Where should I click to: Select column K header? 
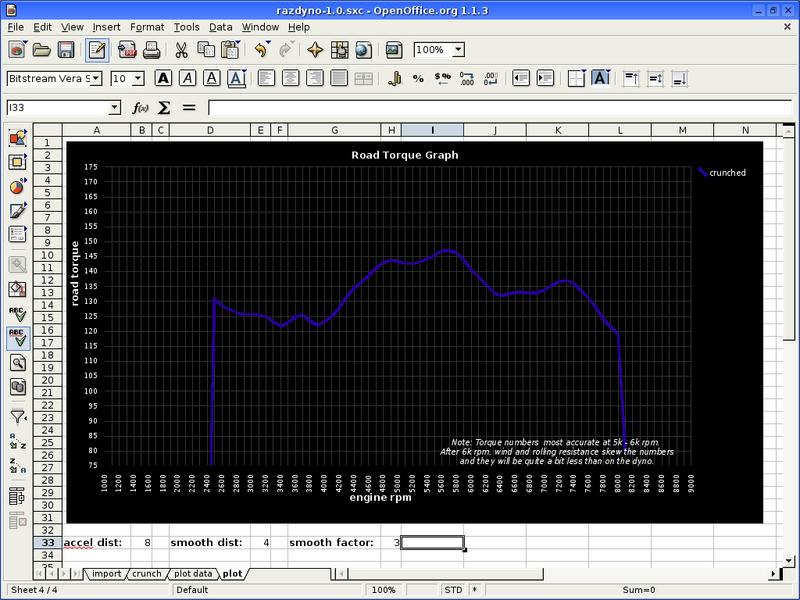pyautogui.click(x=557, y=130)
